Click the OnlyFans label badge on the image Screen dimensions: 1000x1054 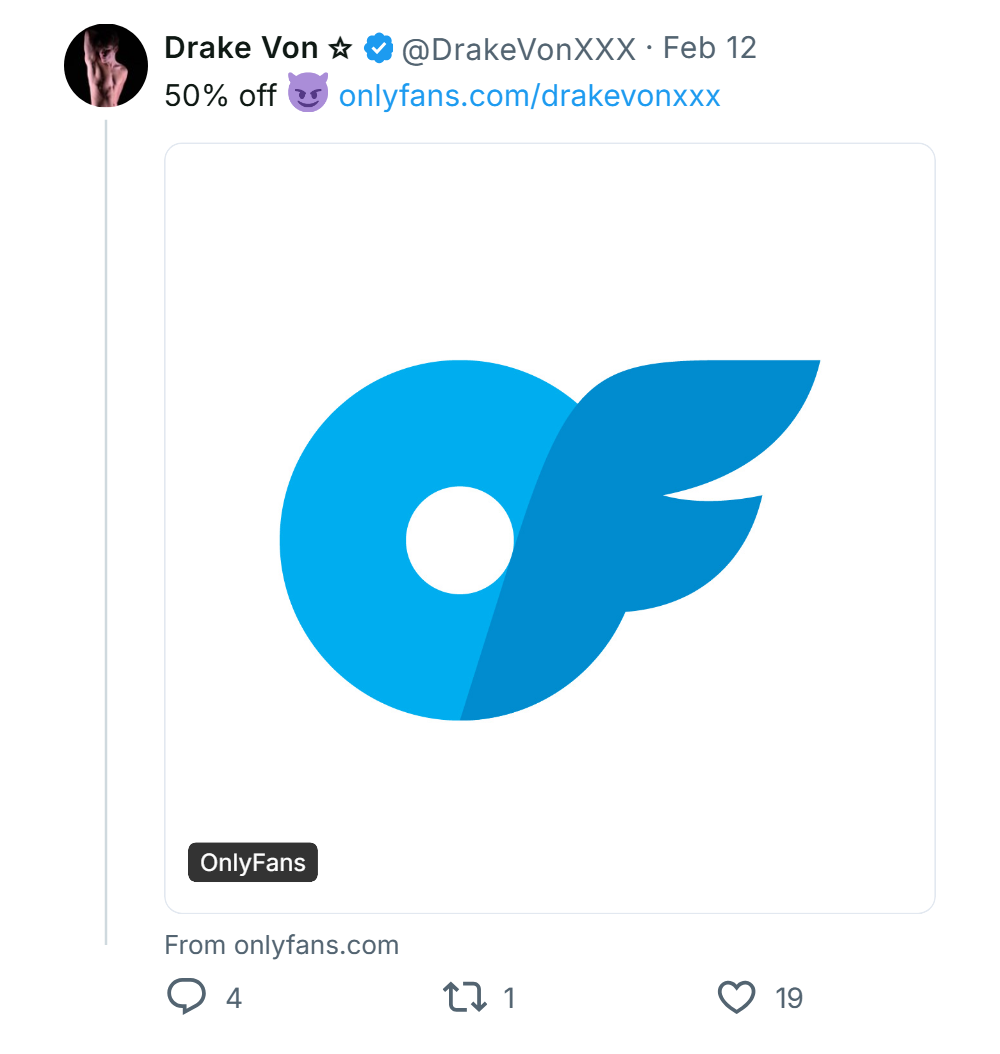(252, 862)
